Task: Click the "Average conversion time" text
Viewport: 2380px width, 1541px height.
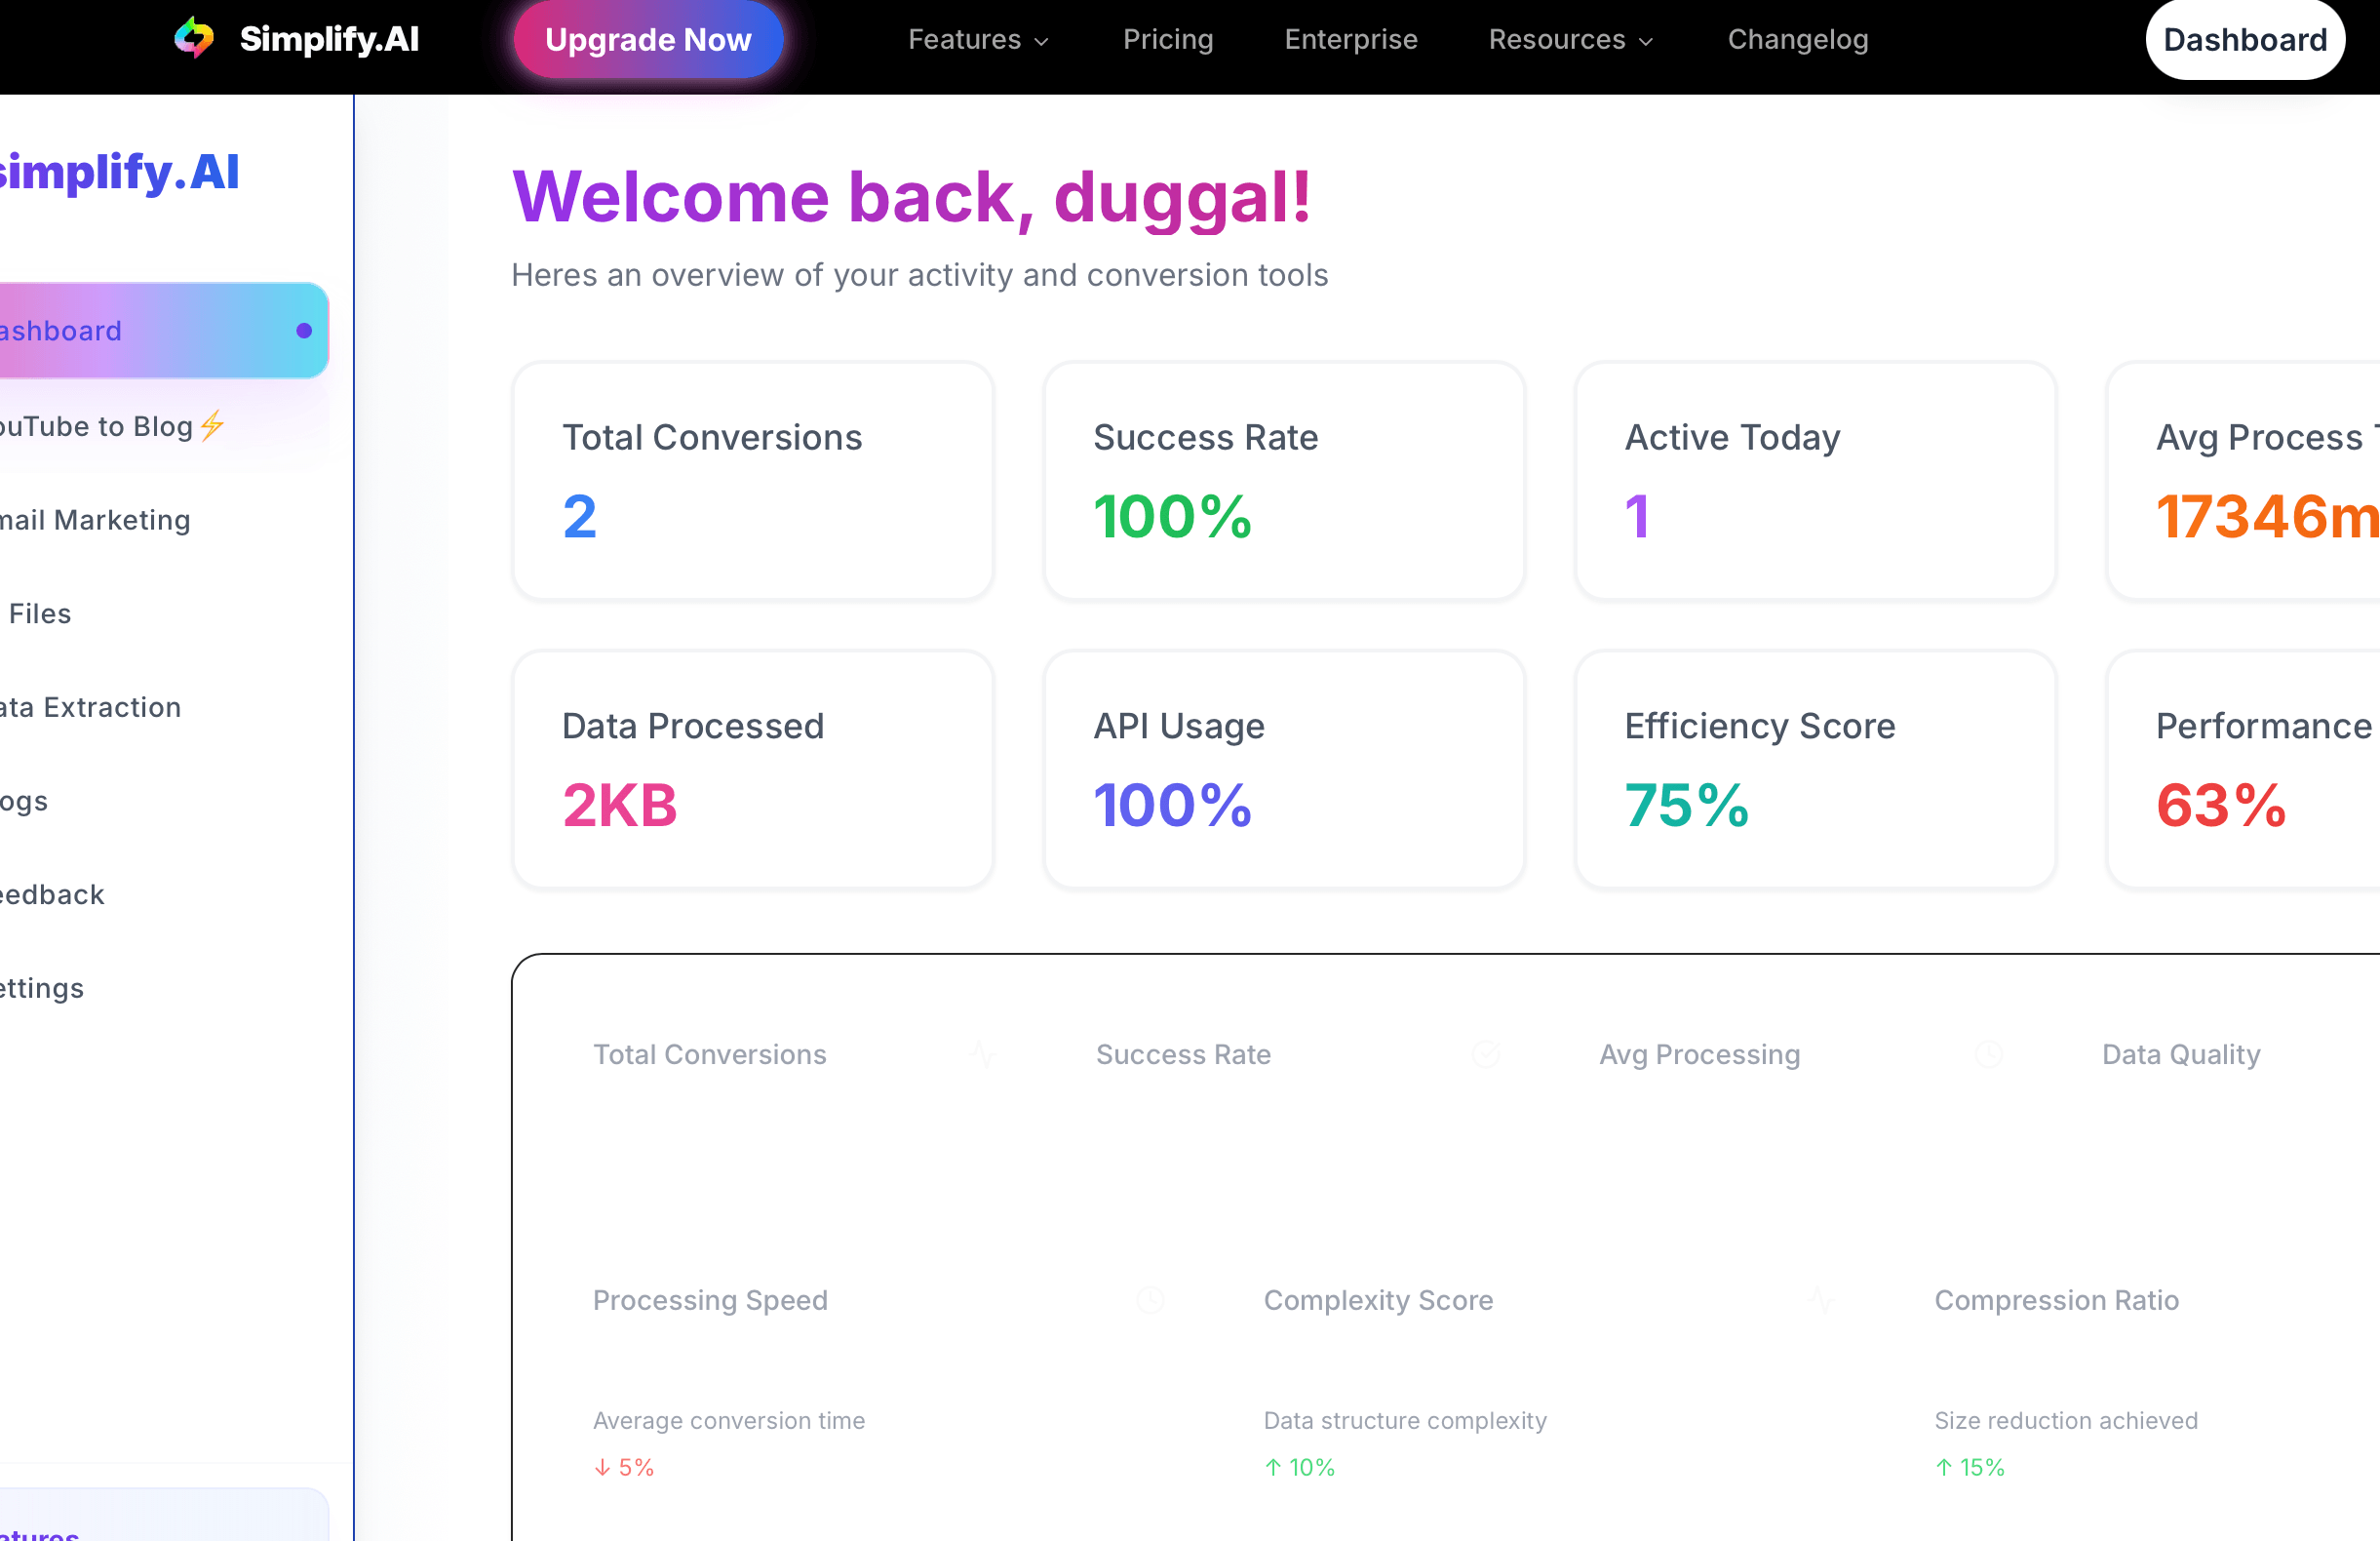Action: coord(729,1420)
